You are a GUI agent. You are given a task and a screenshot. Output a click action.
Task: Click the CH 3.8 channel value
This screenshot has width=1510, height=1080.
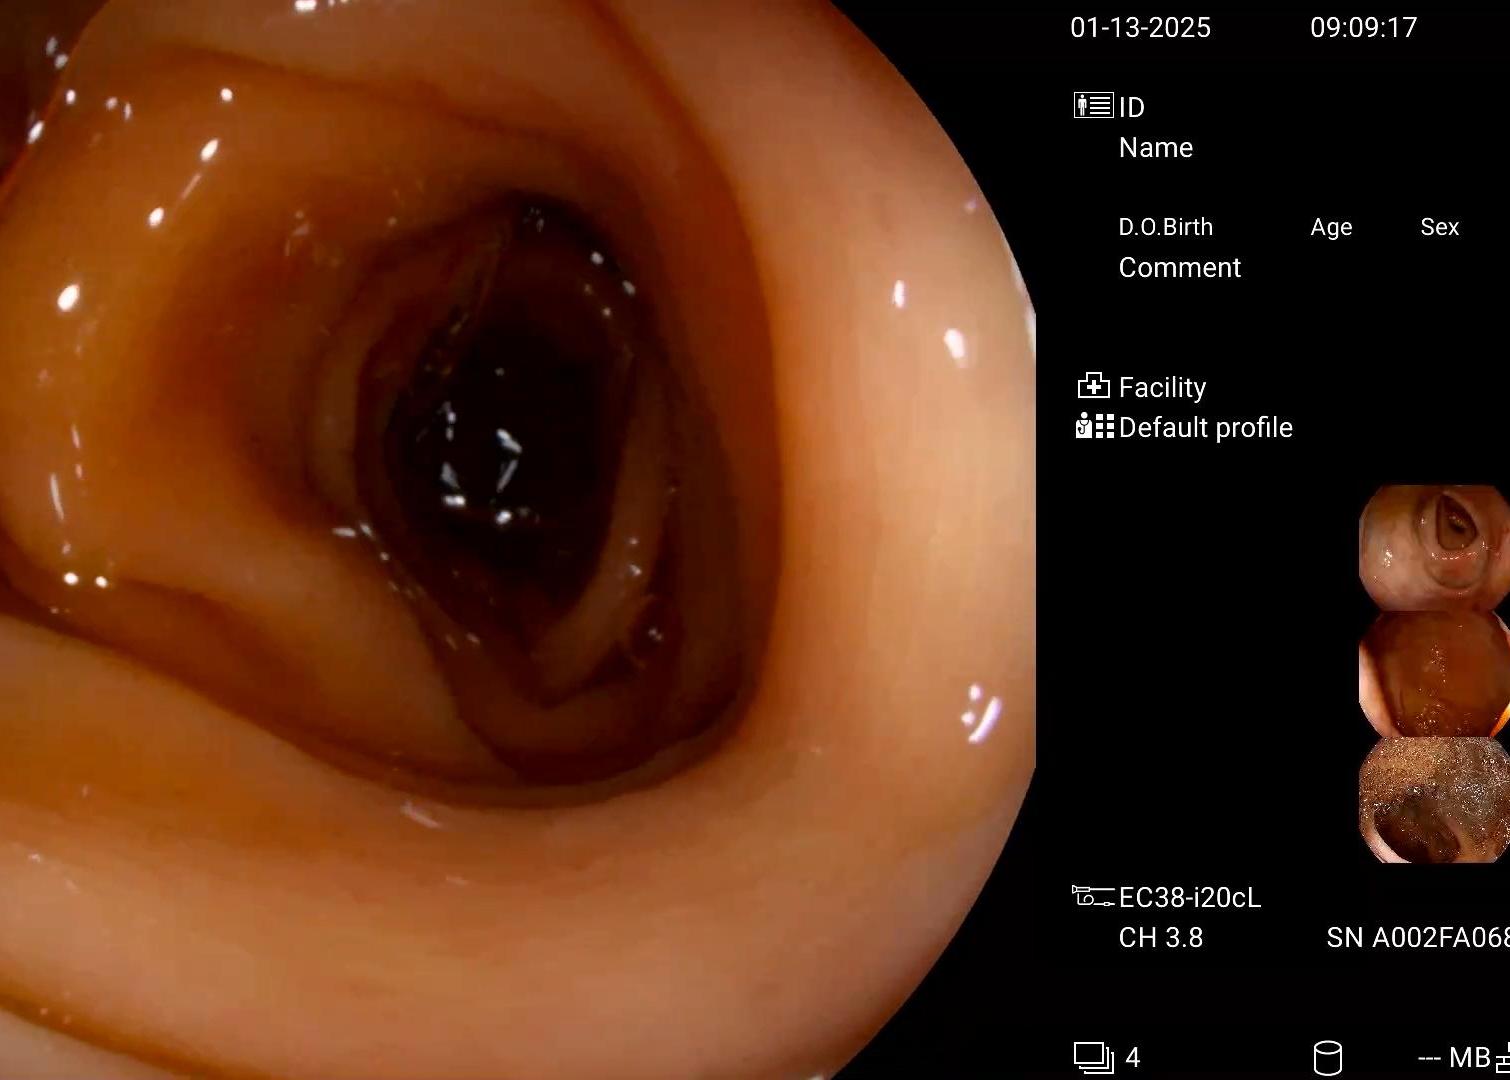click(1160, 938)
